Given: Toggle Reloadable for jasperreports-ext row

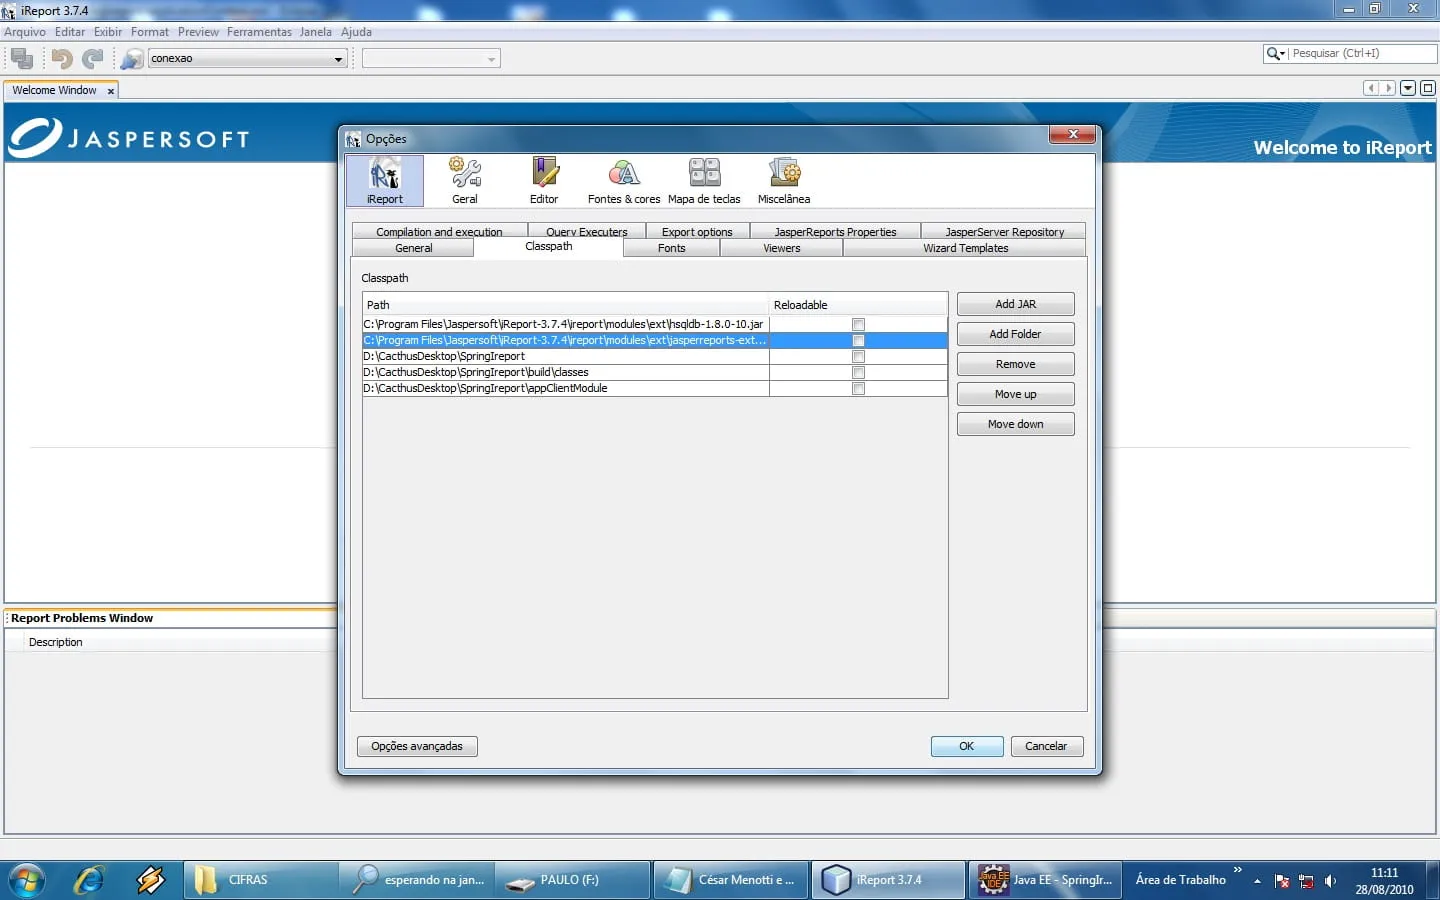Looking at the screenshot, I should tap(858, 340).
